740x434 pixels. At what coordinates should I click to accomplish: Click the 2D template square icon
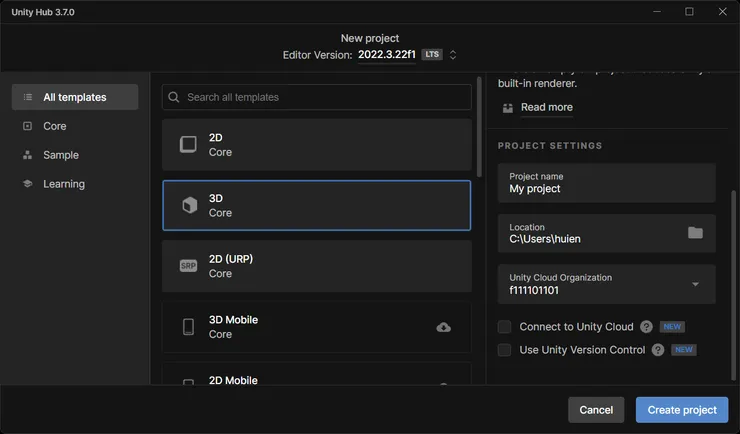[x=188, y=144]
